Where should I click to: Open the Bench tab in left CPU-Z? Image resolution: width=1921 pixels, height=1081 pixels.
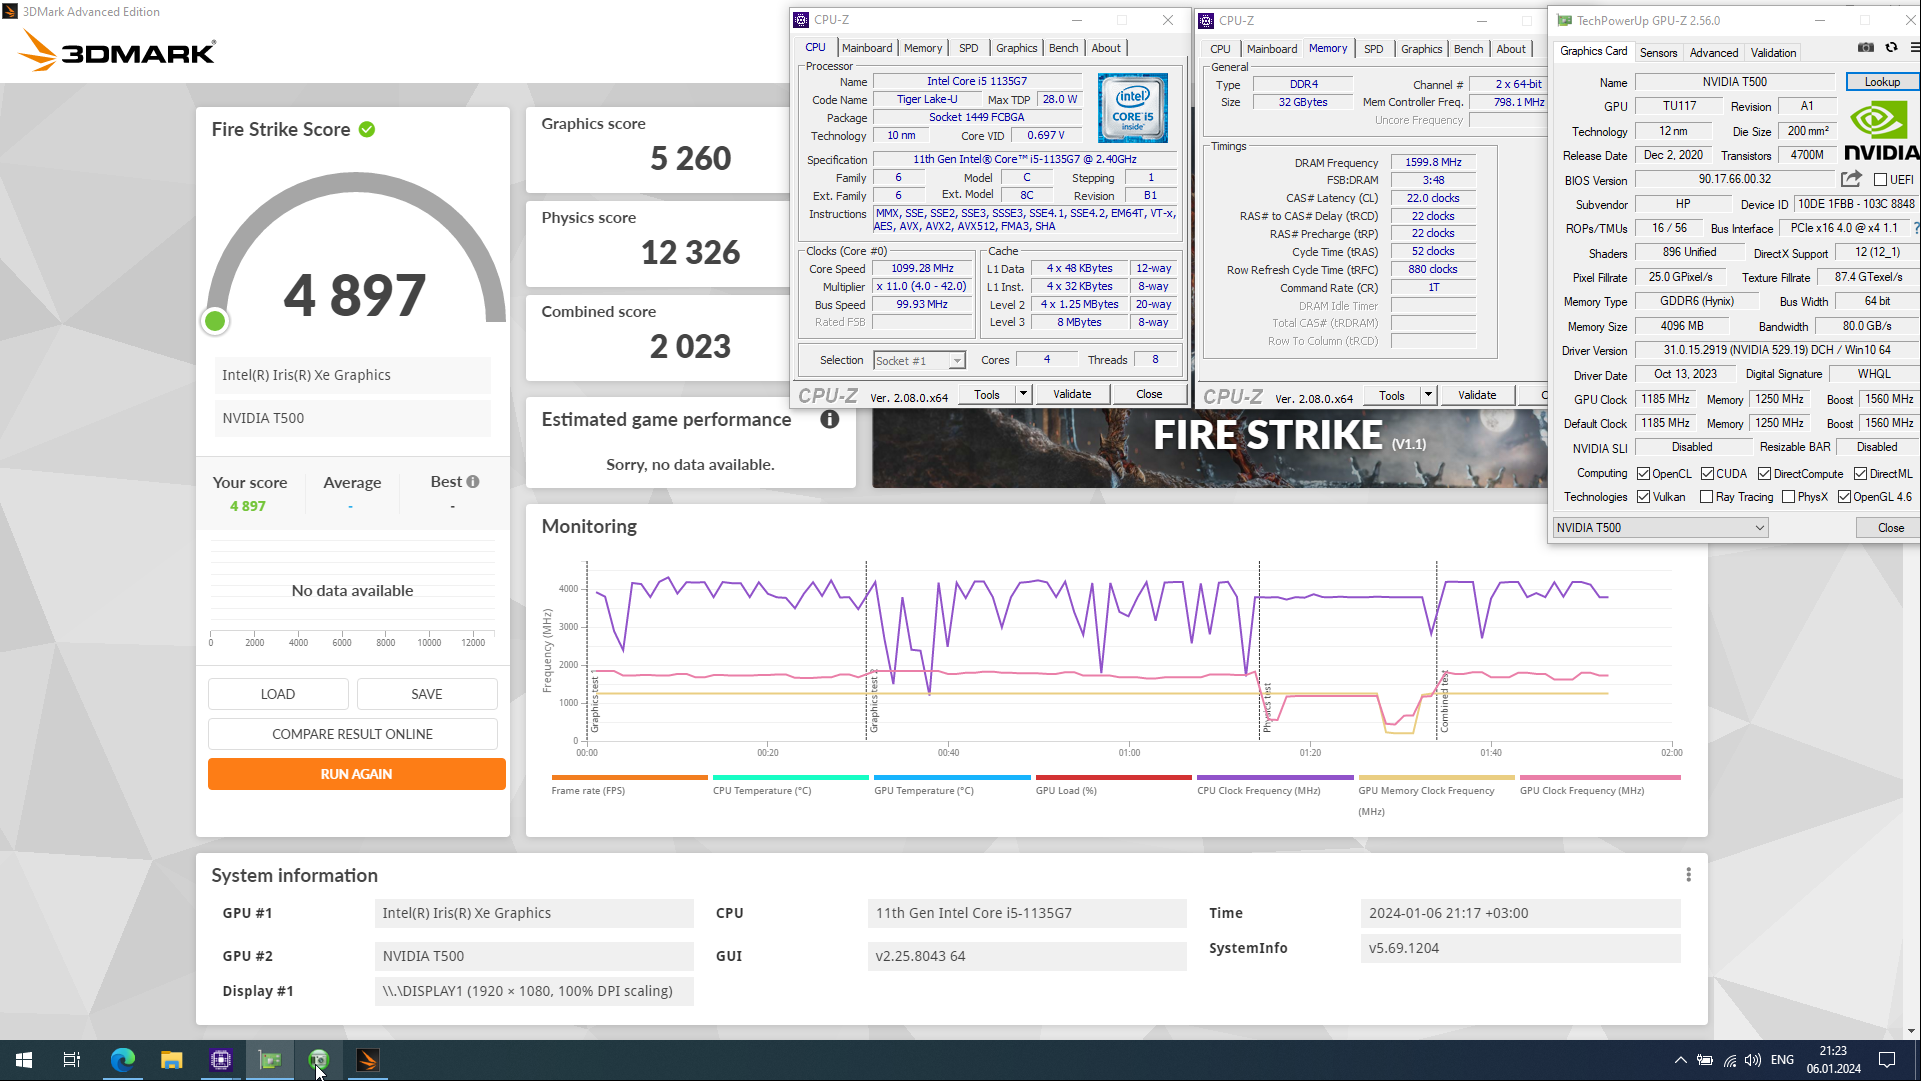click(x=1063, y=48)
